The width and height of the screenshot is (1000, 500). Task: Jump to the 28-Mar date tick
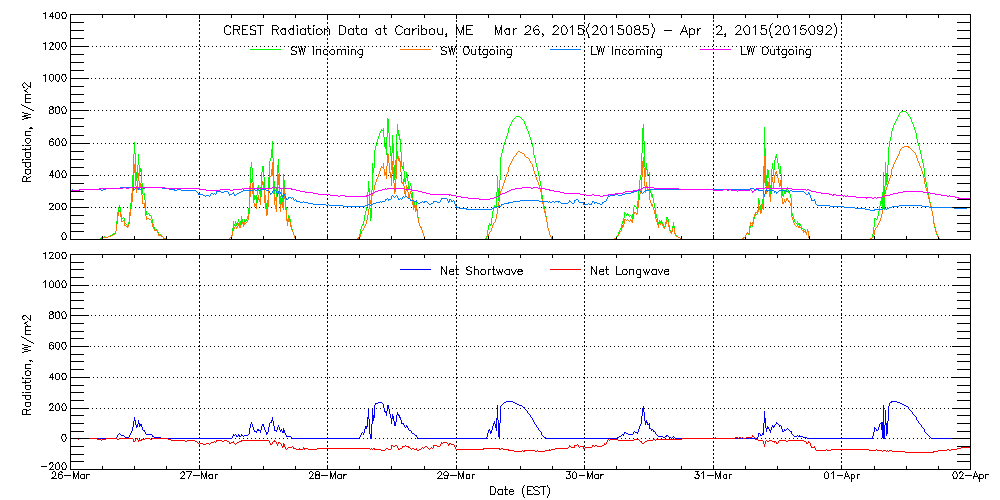pyautogui.click(x=328, y=477)
